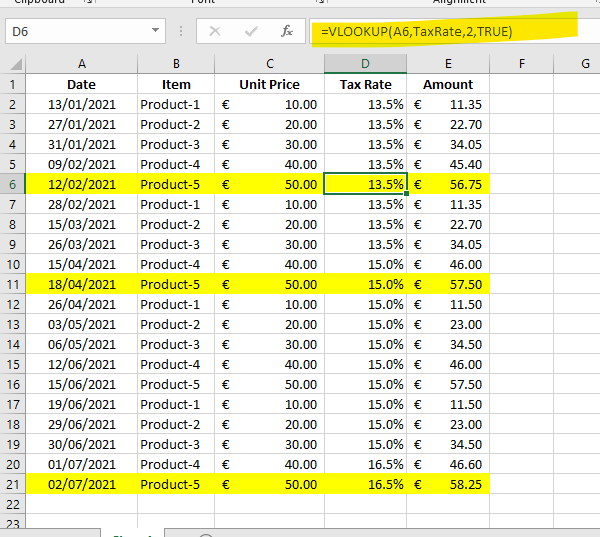Open the formula bar options dots handle
600x537 pixels.
coord(181,31)
